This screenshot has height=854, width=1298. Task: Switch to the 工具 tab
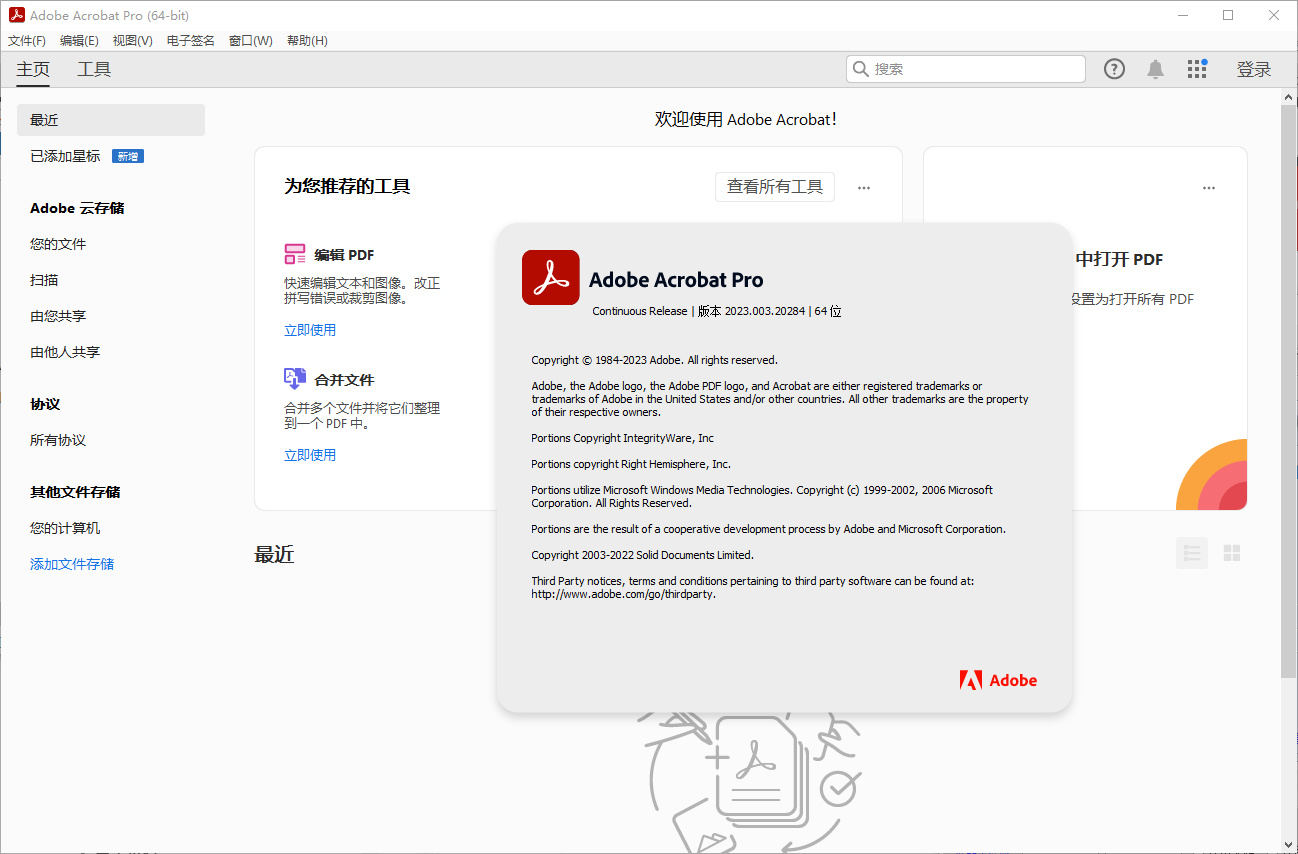(x=94, y=69)
